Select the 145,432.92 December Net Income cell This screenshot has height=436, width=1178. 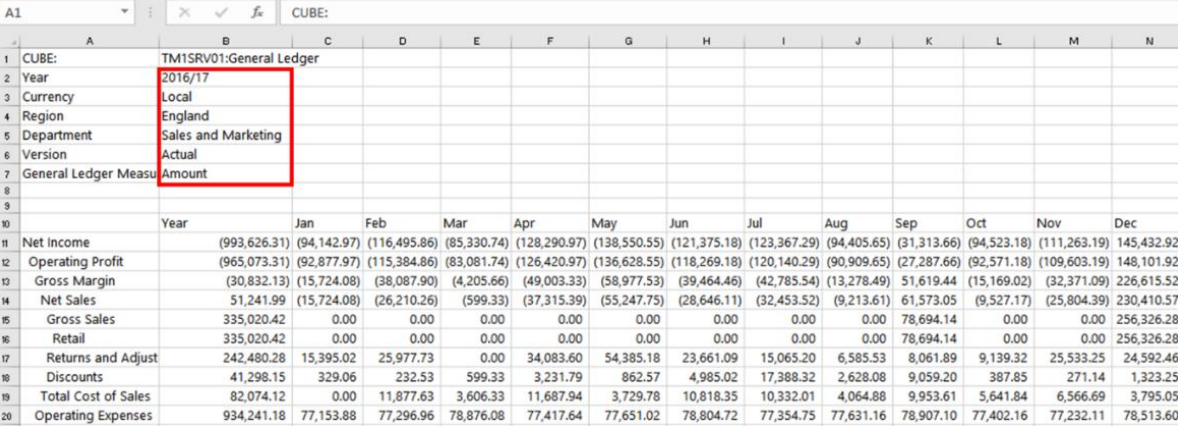click(1145, 243)
